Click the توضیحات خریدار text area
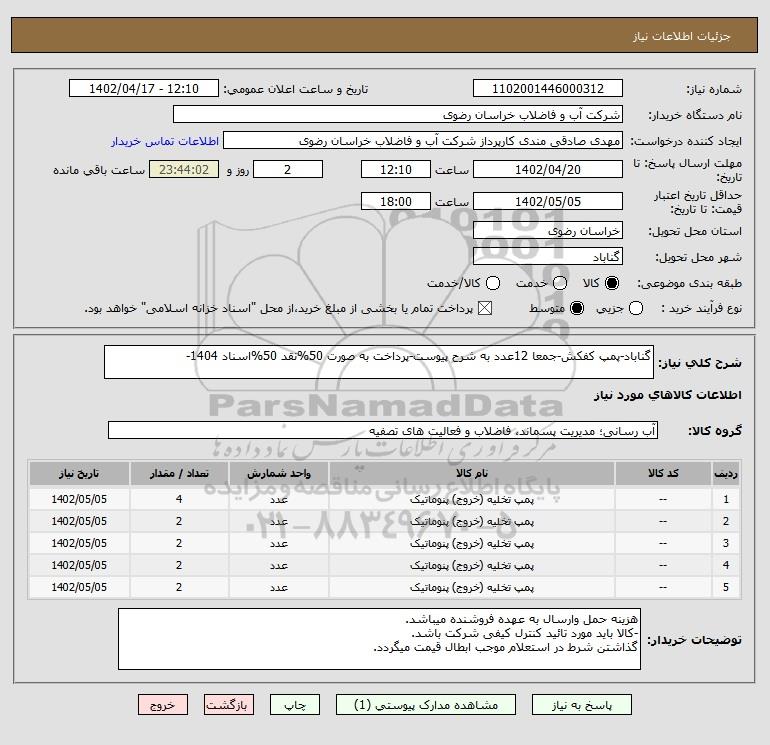 (x=379, y=639)
